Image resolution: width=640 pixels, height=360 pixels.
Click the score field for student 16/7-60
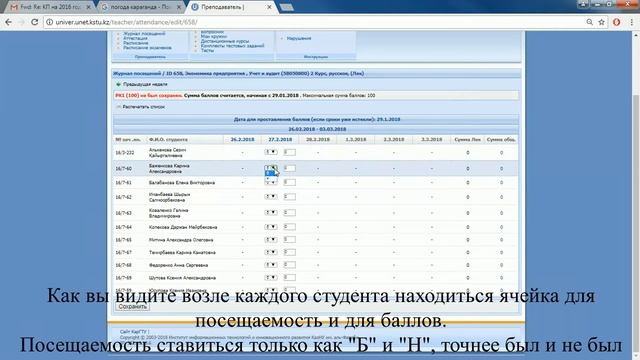pos(289,168)
